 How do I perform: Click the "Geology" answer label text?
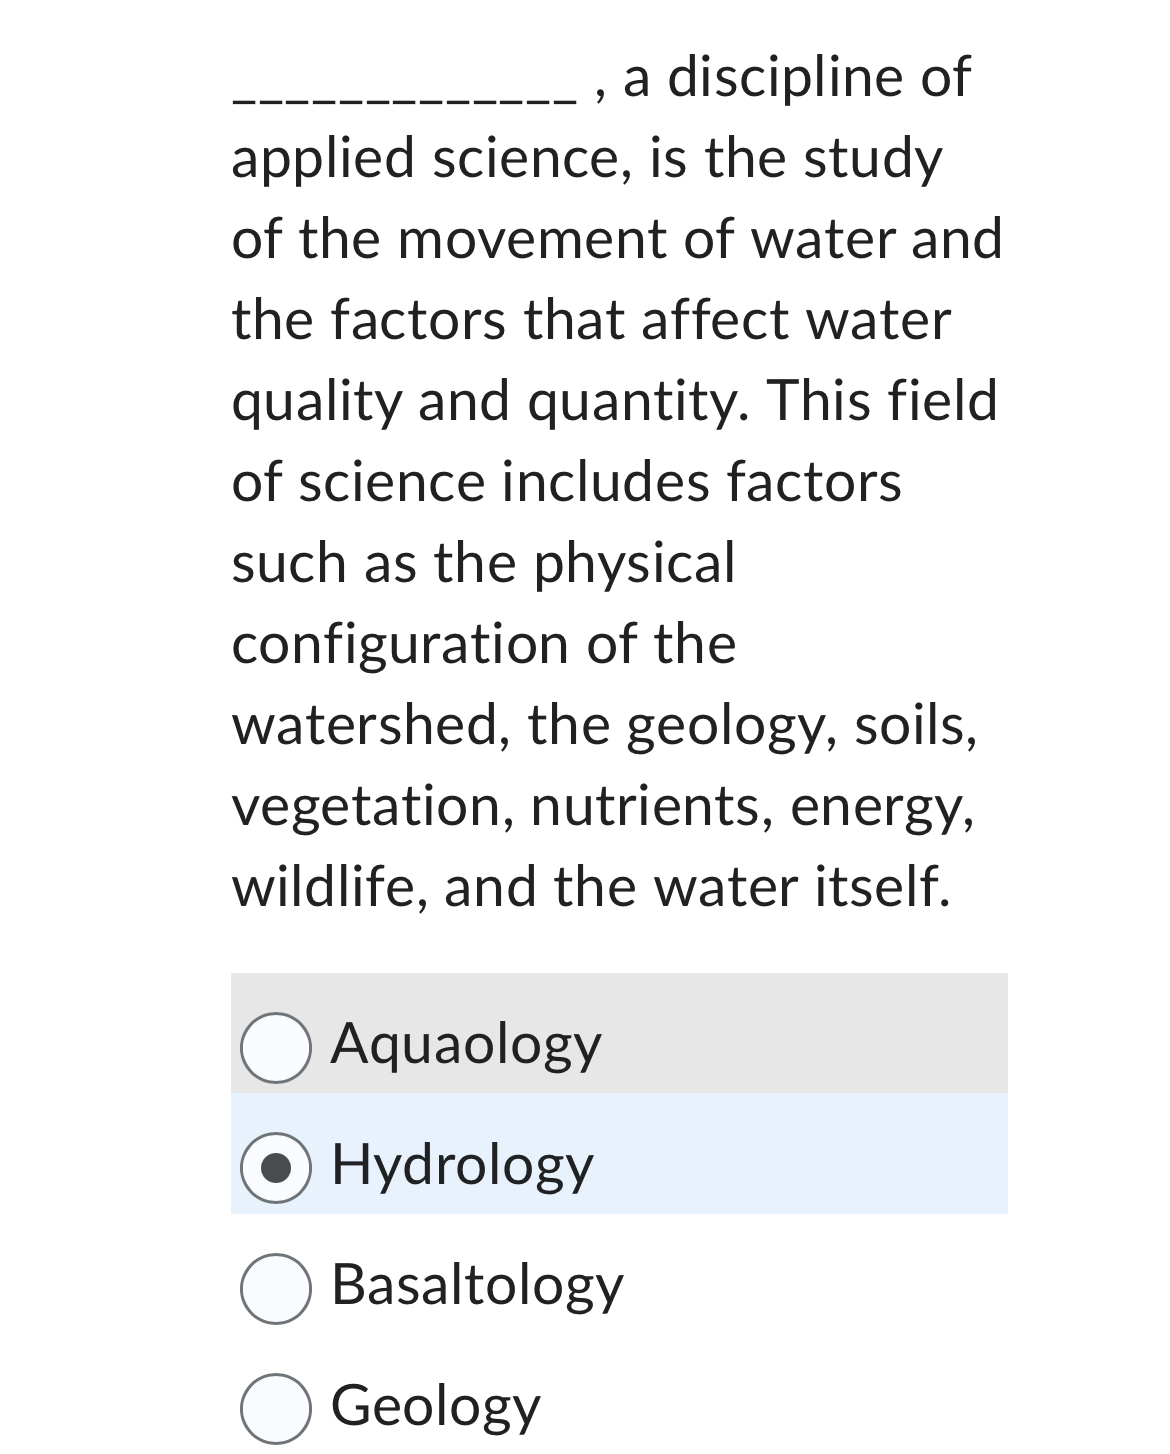point(435,1406)
